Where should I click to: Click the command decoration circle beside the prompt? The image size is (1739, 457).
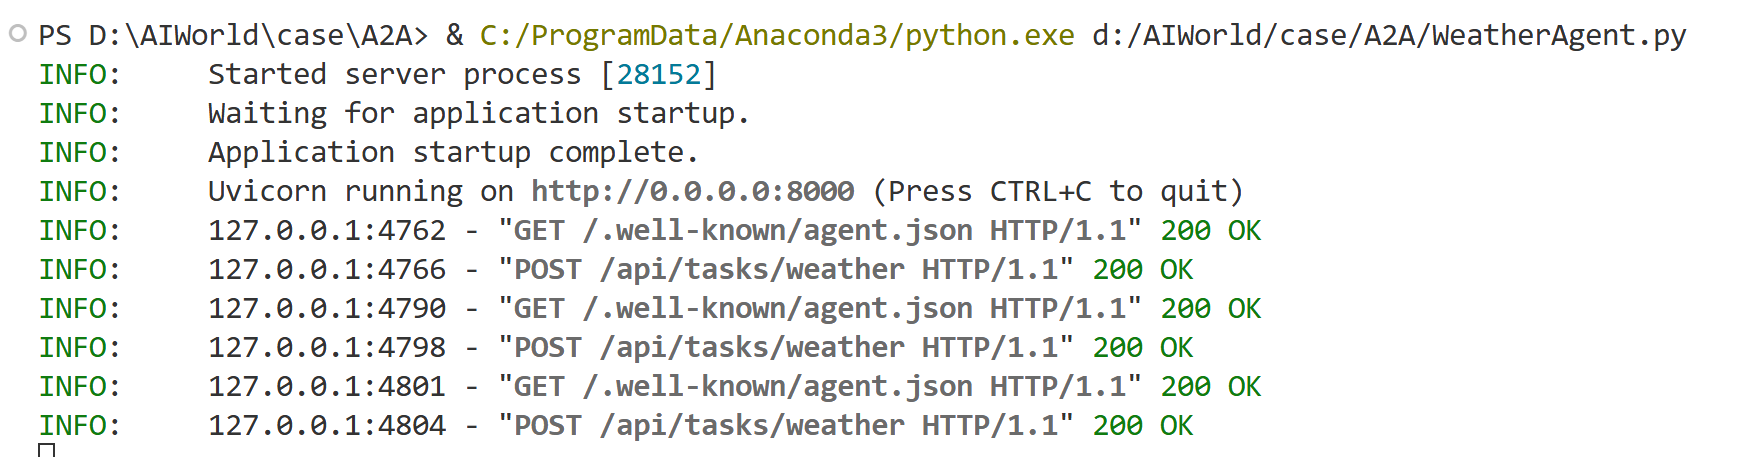pos(17,34)
